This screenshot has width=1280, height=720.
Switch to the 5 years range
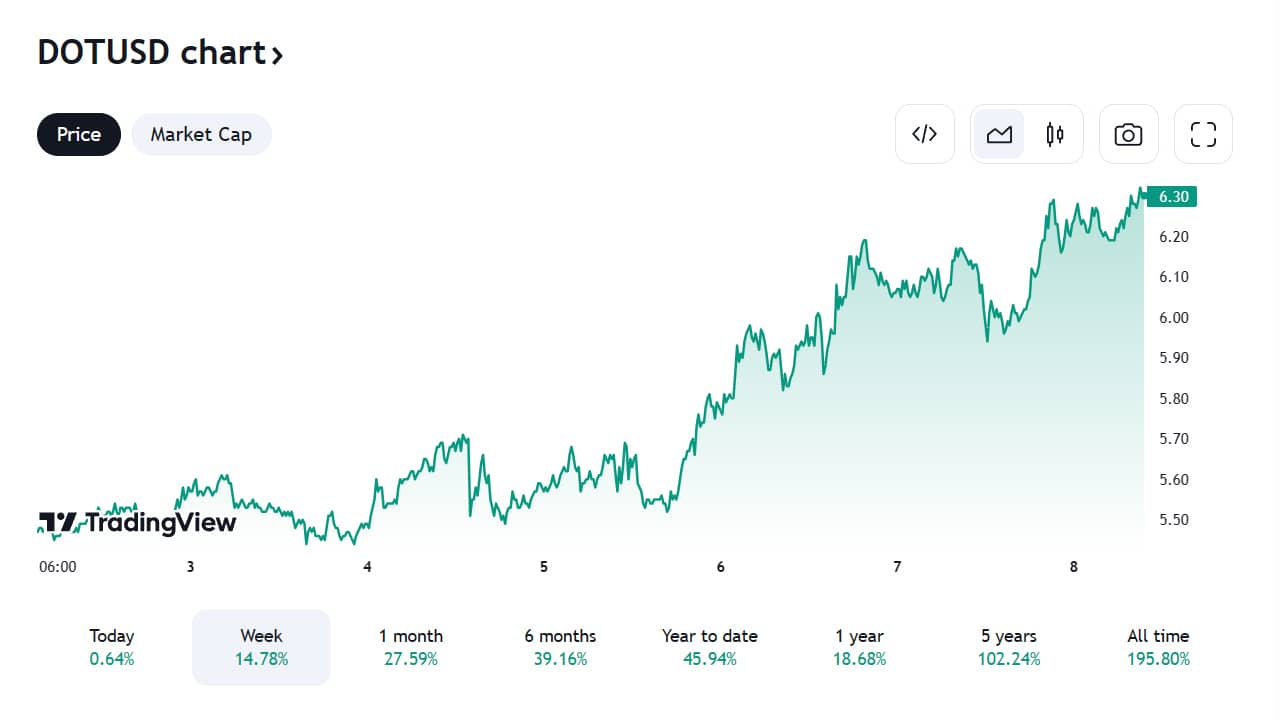(x=1009, y=647)
